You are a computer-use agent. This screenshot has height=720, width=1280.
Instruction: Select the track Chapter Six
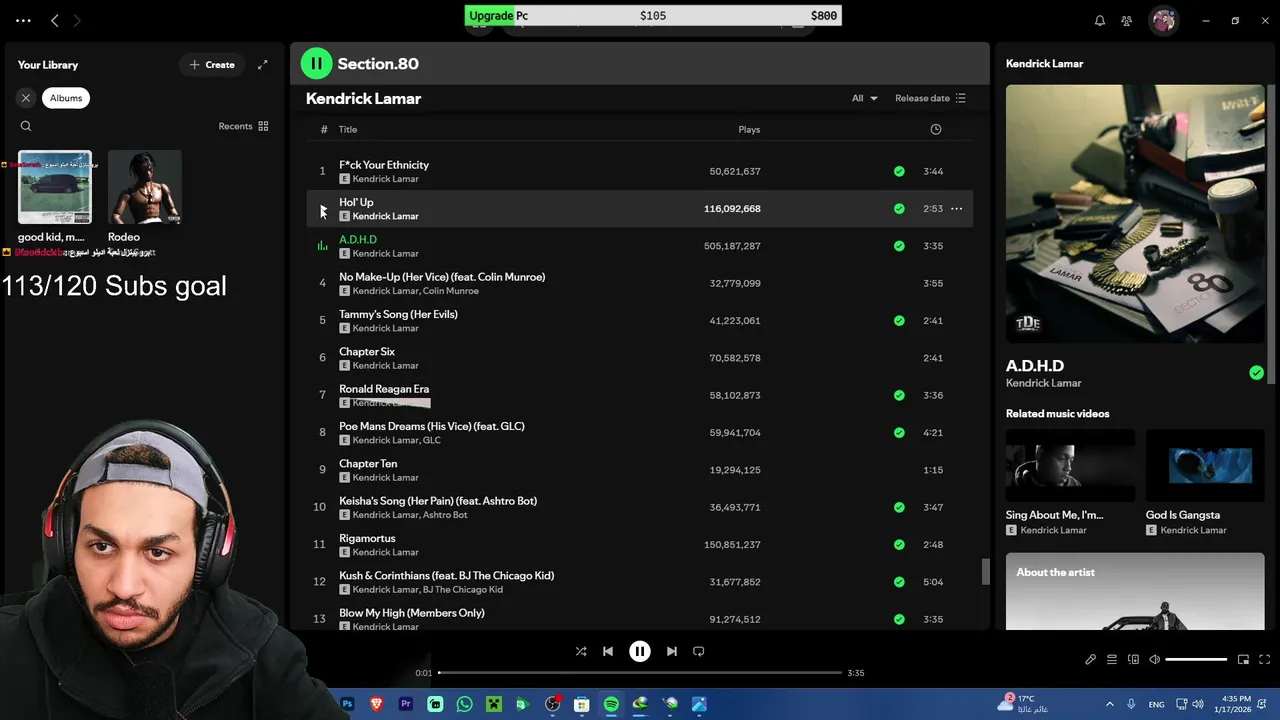tap(640, 358)
